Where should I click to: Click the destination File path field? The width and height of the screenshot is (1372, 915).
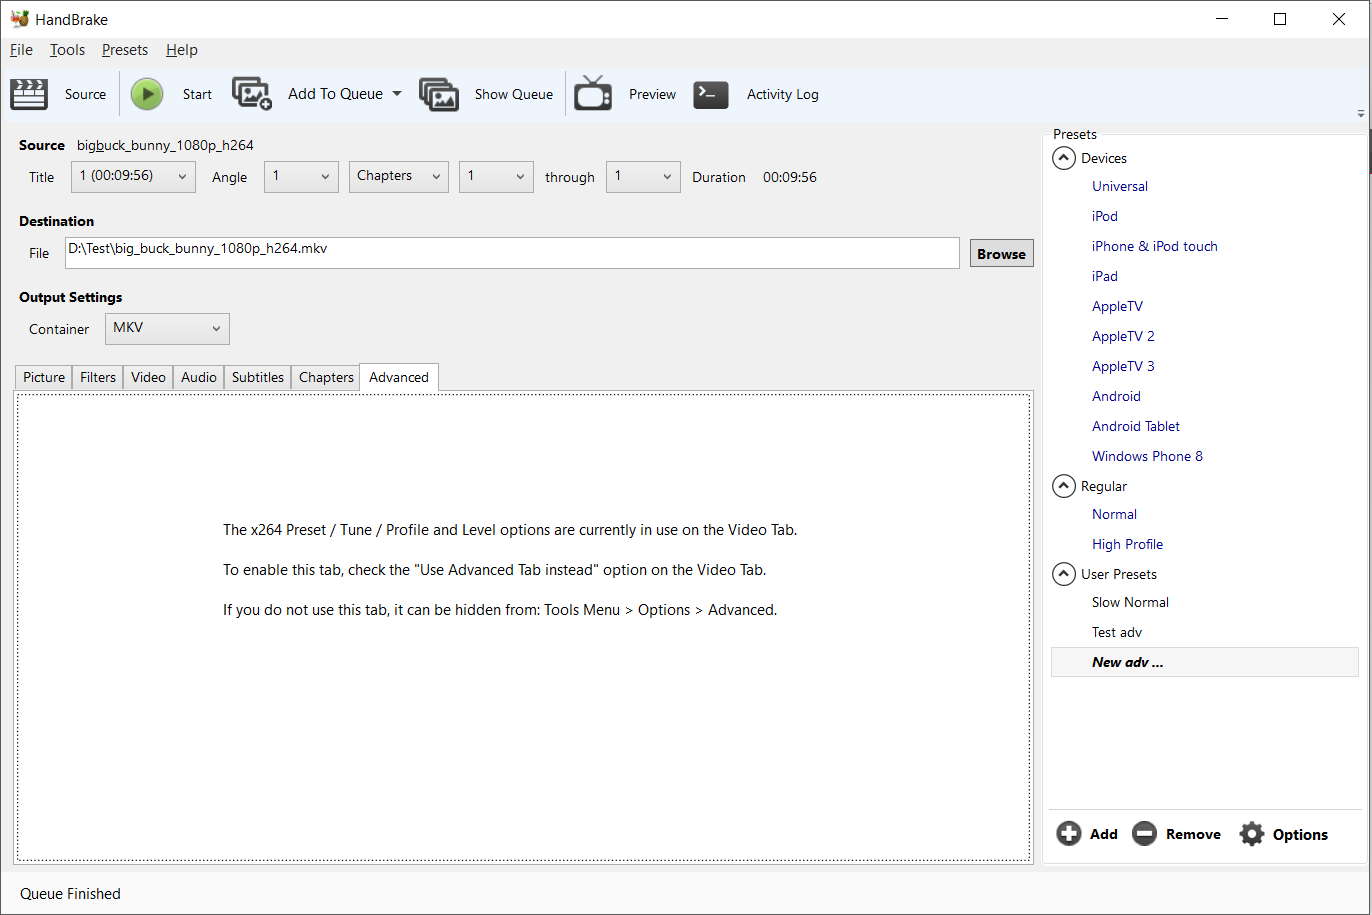click(x=512, y=253)
